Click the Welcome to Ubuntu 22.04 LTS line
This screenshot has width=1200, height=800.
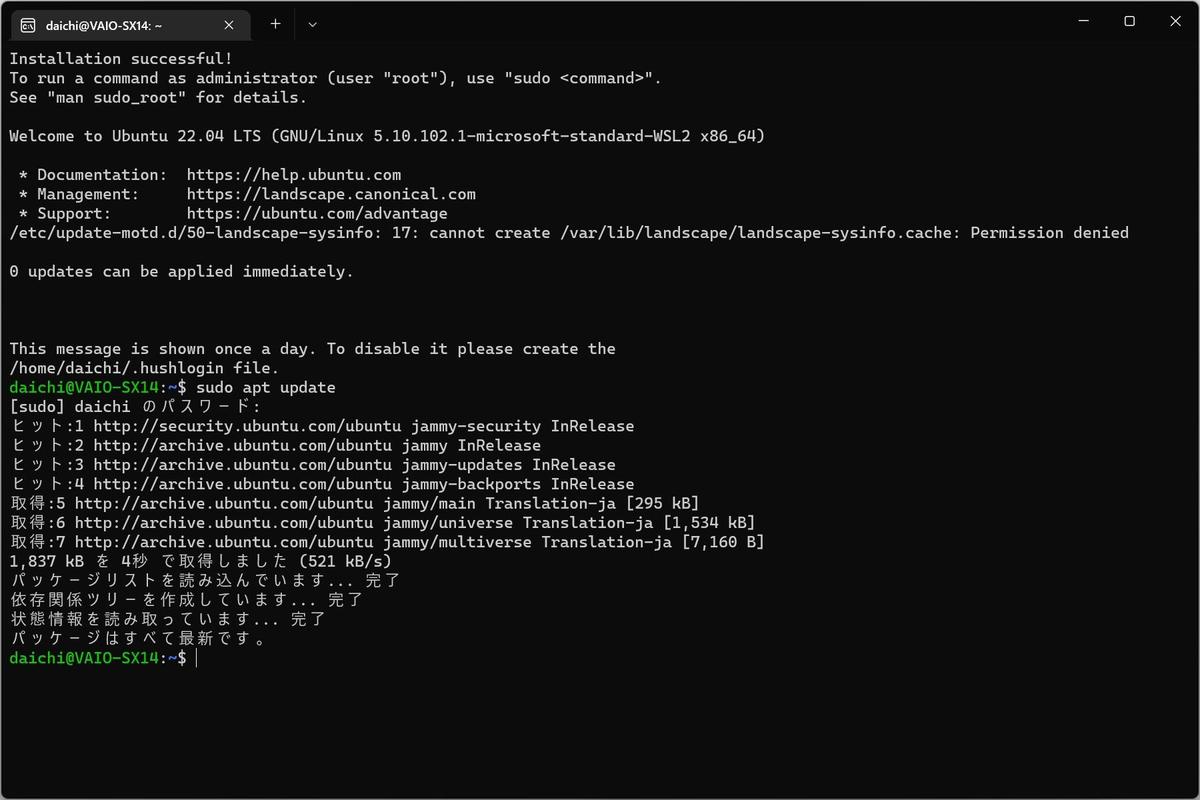[x=387, y=136]
